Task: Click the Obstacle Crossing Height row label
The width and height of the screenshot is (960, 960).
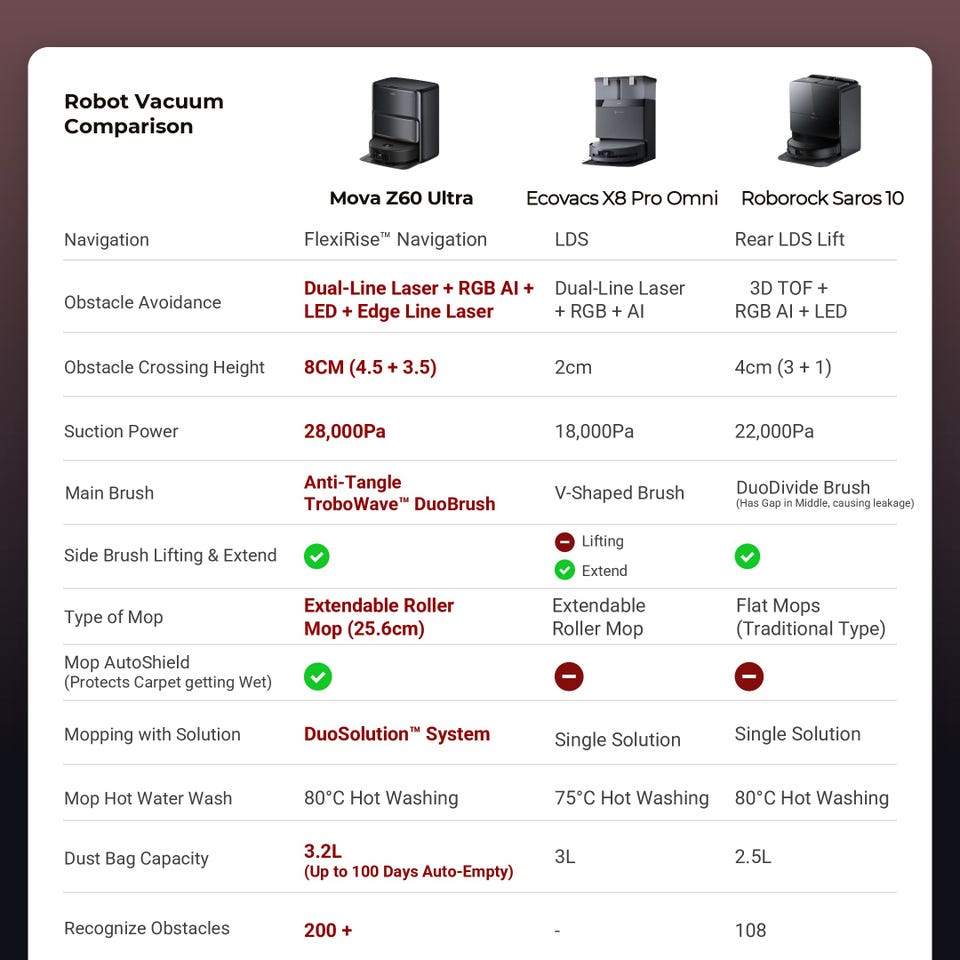Action: click(164, 367)
